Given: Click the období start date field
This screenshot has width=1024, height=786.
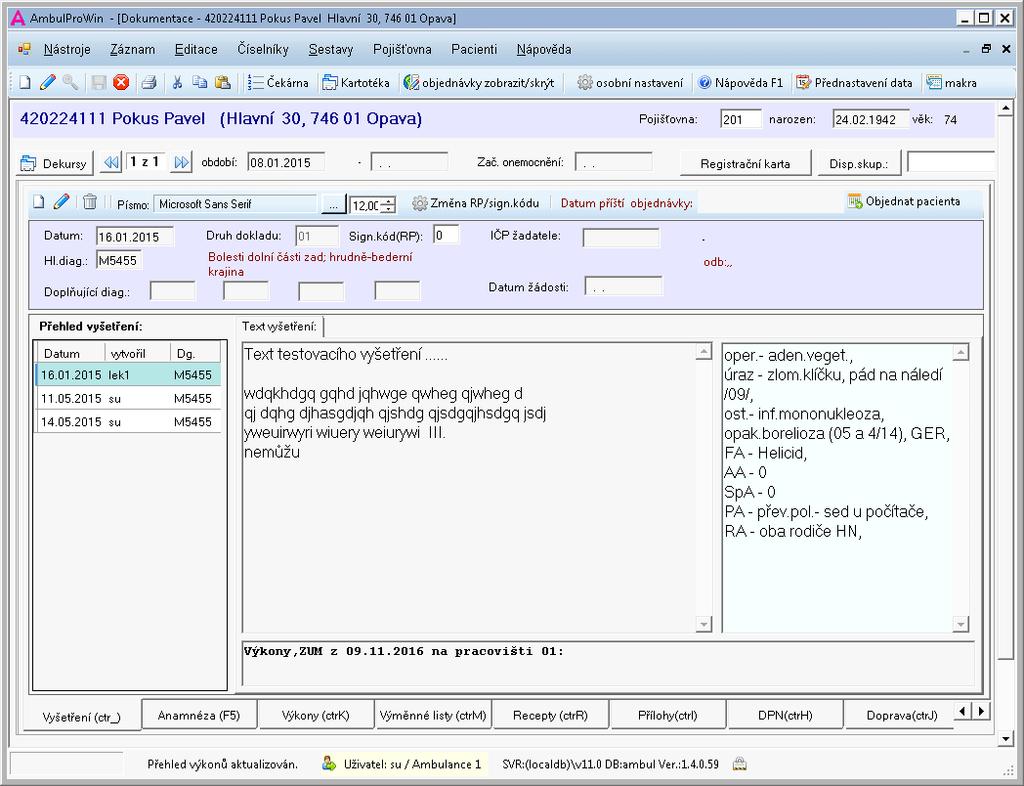Looking at the screenshot, I should click(x=286, y=163).
